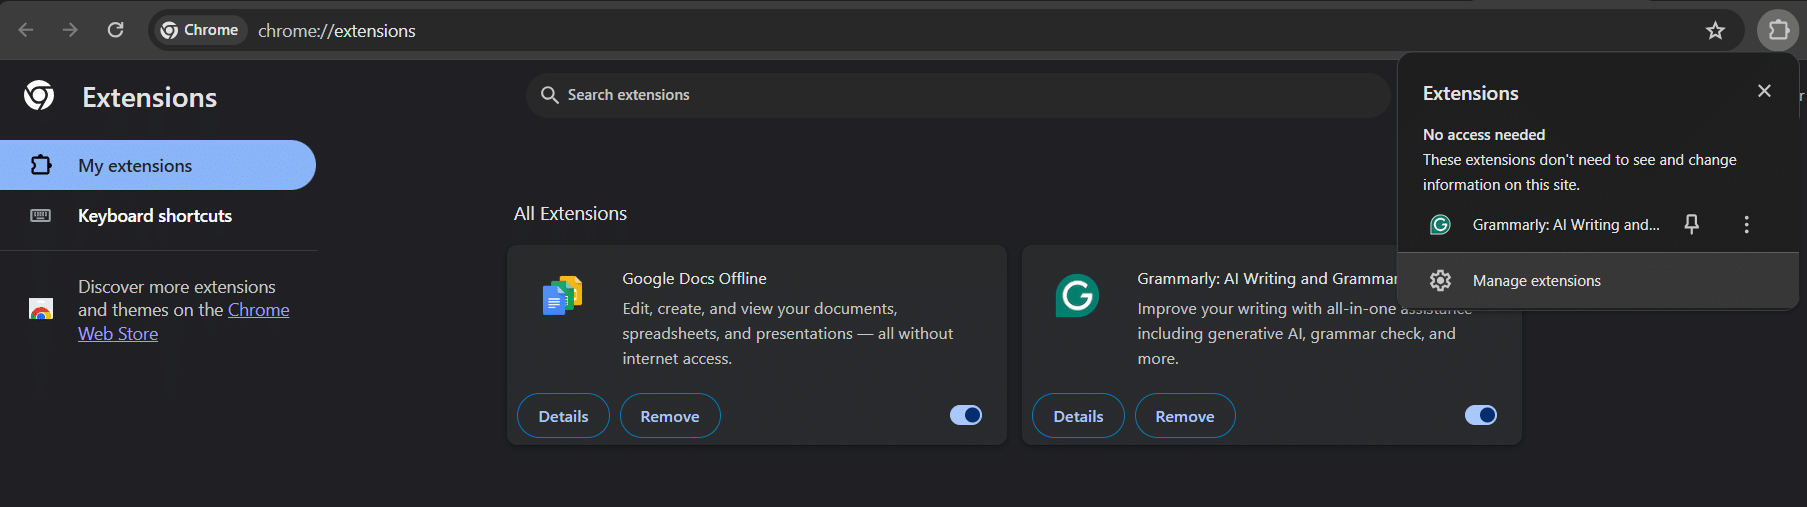This screenshot has width=1807, height=507.
Task: Turn off the Grammarly extension toggle
Action: (1481, 415)
